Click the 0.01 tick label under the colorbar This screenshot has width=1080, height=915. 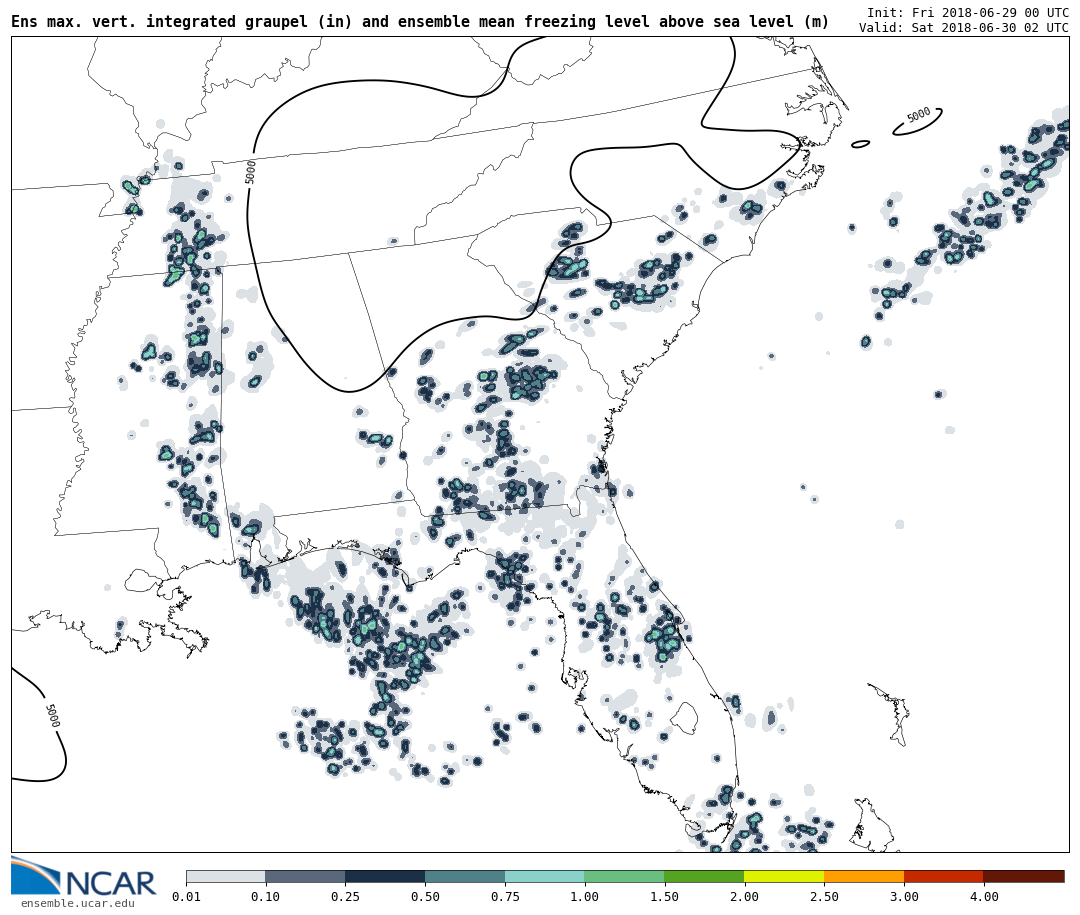pyautogui.click(x=186, y=897)
